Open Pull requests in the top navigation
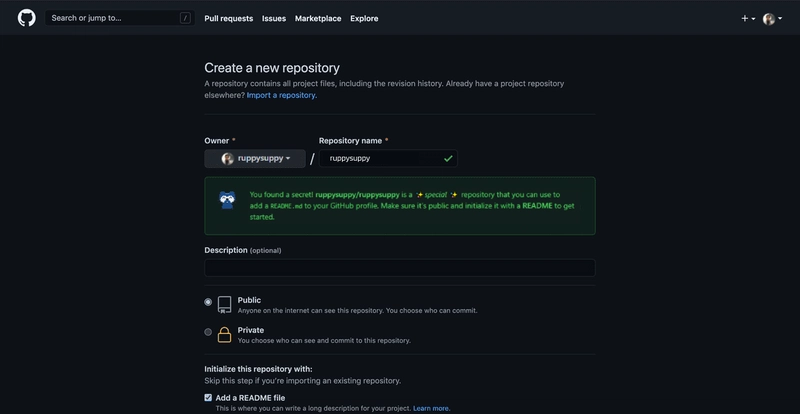Image resolution: width=800 pixels, height=414 pixels. [x=229, y=18]
